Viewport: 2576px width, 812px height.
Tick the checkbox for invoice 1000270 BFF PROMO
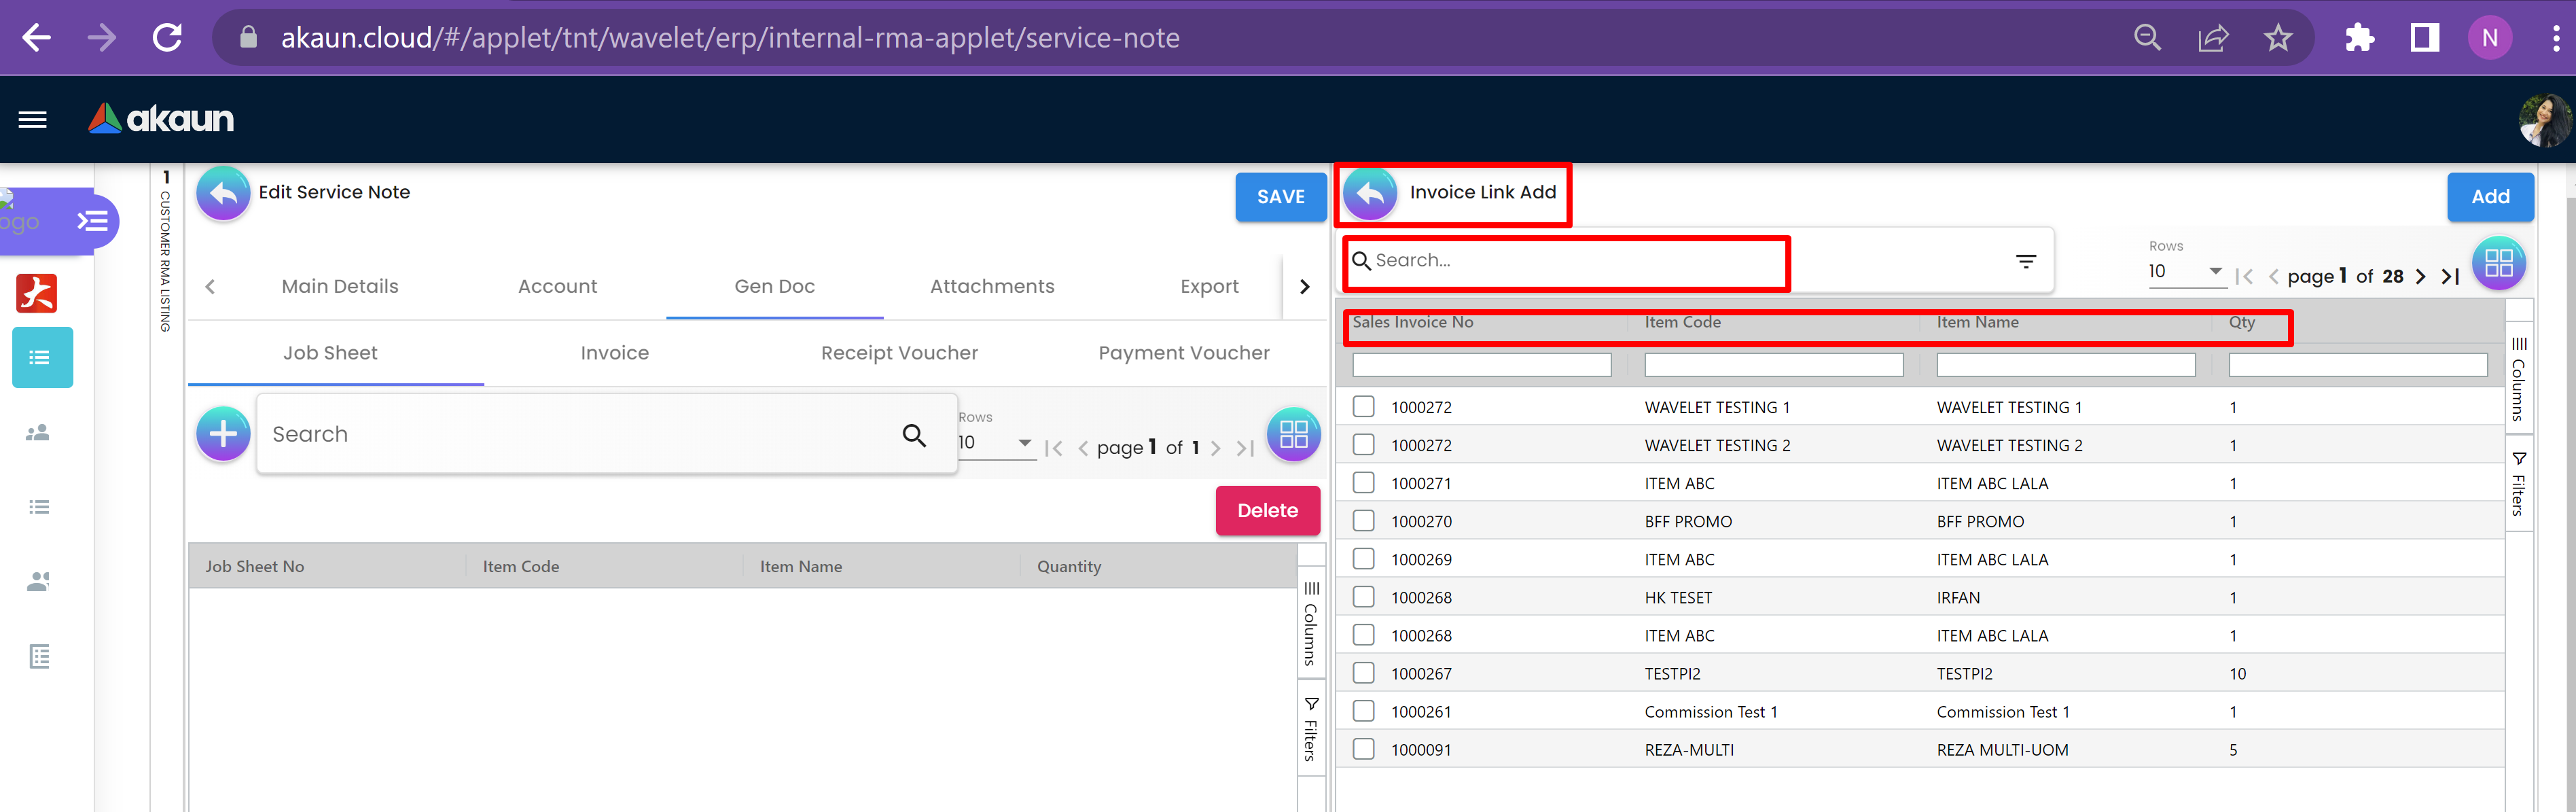(x=1363, y=521)
